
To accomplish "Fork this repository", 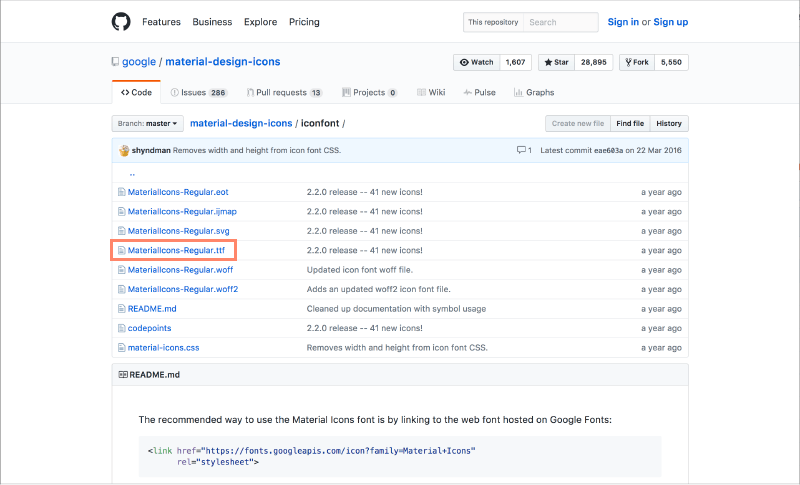I will pyautogui.click(x=637, y=62).
